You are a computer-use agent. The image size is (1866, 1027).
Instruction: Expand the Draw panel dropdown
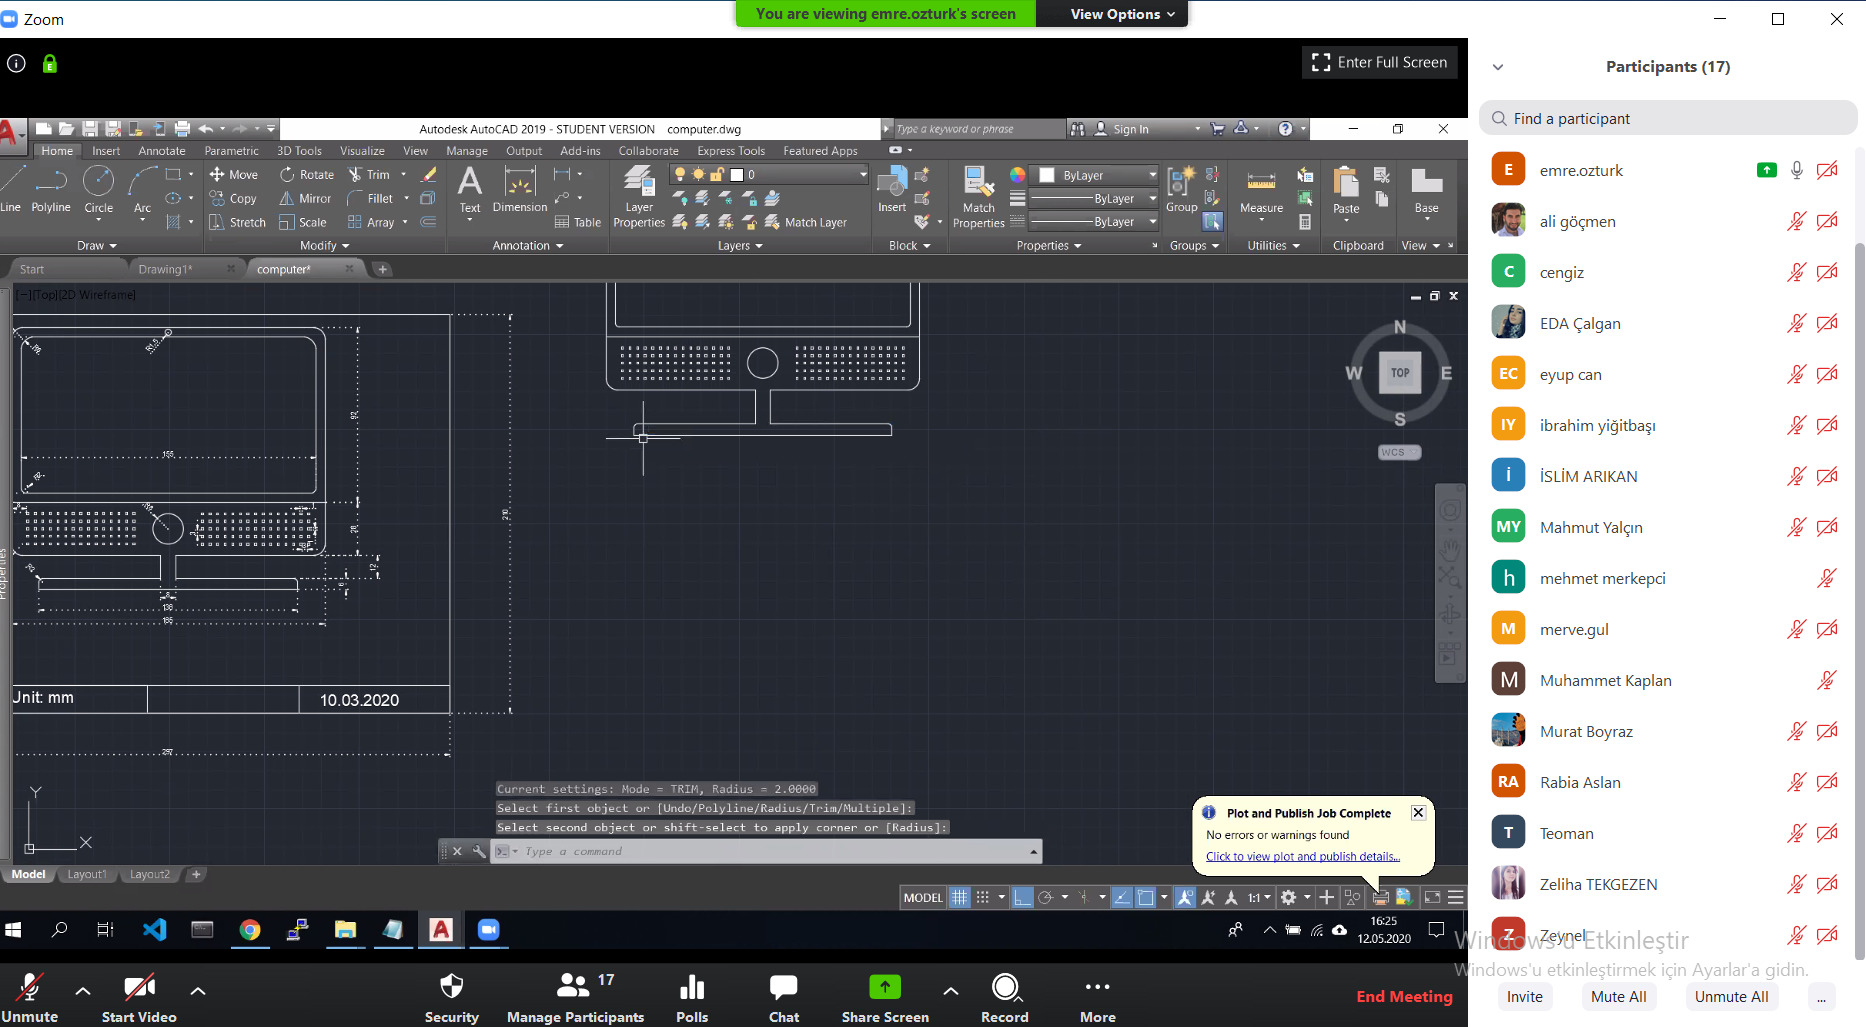[97, 245]
